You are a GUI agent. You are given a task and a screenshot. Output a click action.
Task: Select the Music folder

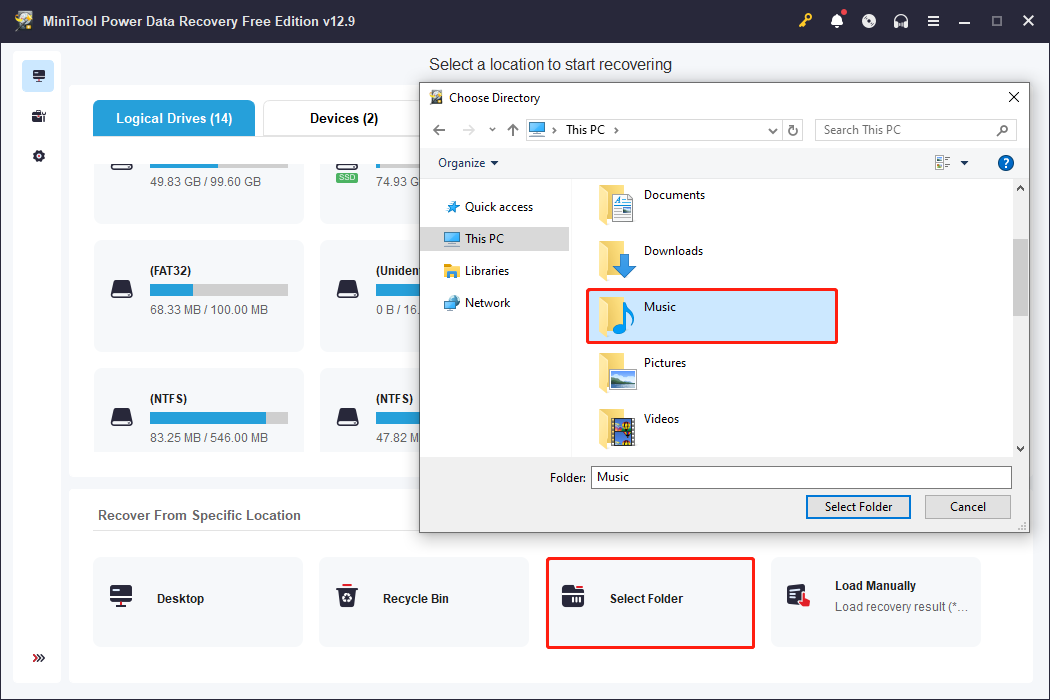(x=712, y=316)
